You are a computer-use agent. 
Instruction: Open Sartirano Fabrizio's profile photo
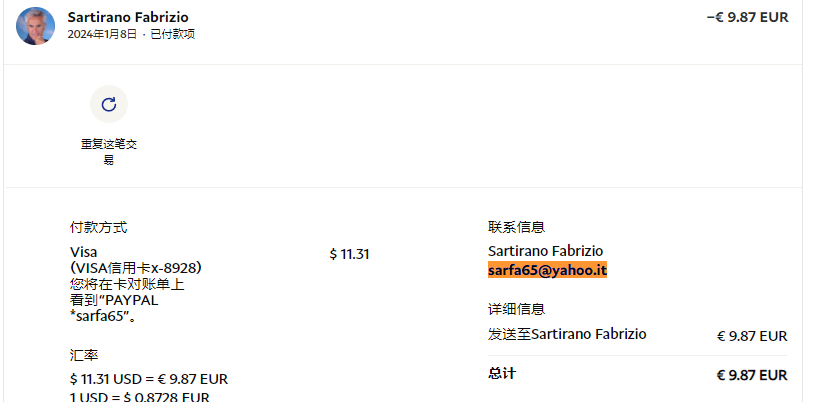35,26
